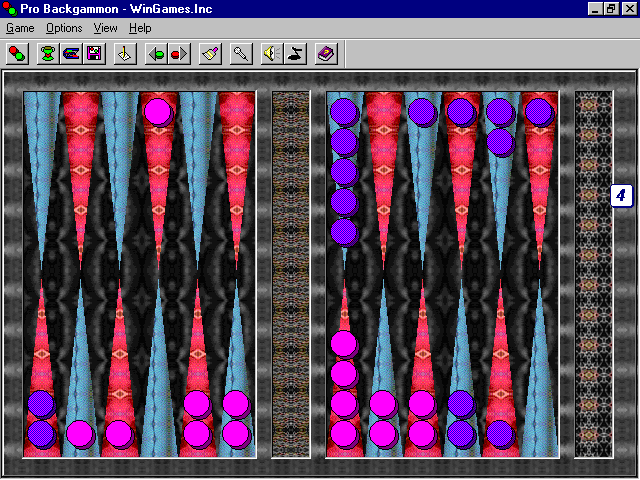This screenshot has width=640, height=480.
Task: Click the microphone toolbar icon
Action: [x=241, y=54]
